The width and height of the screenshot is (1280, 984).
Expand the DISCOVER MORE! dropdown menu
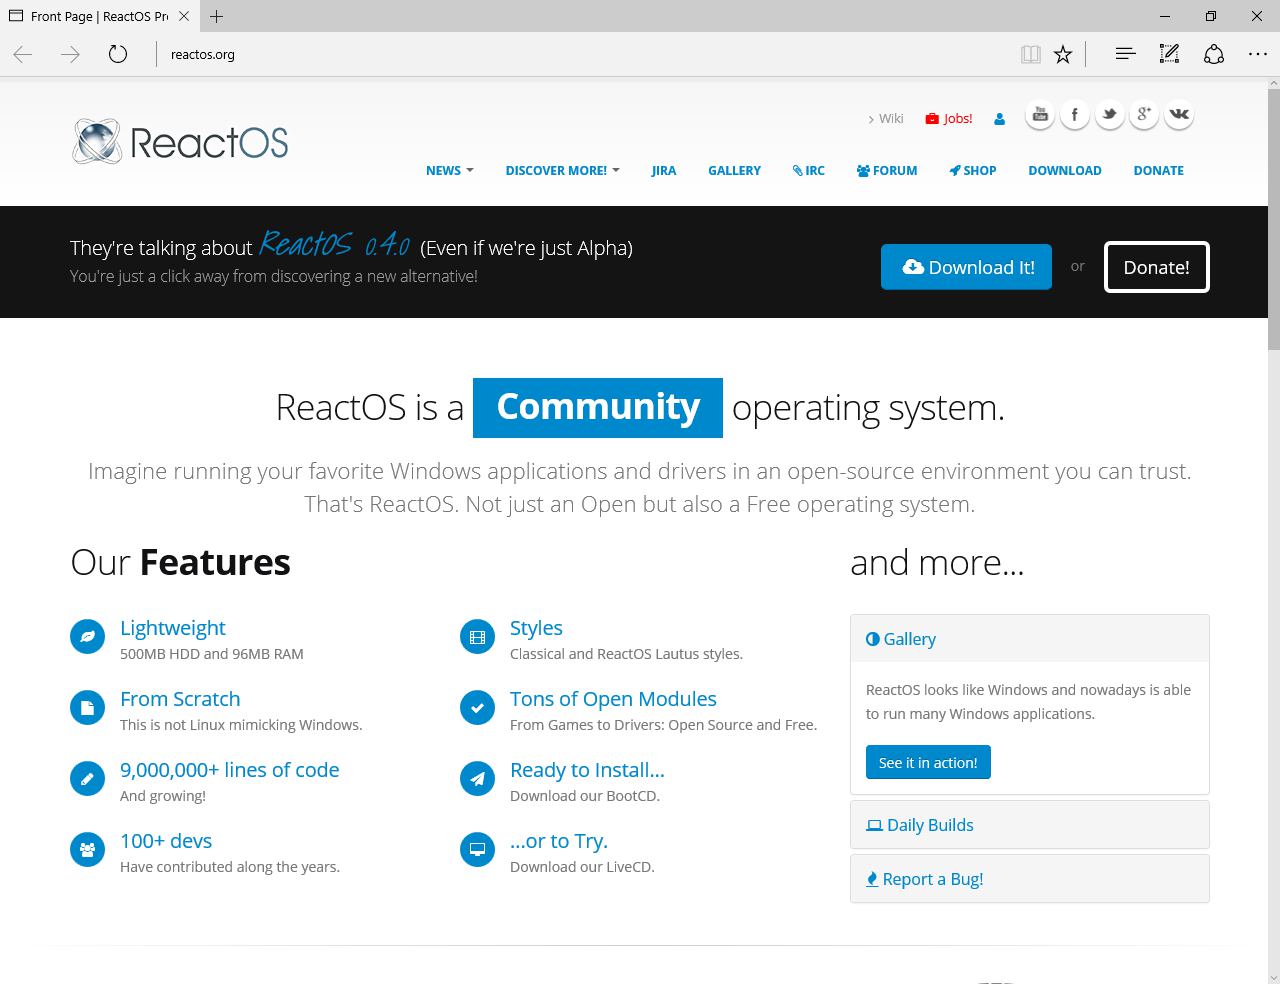(562, 170)
